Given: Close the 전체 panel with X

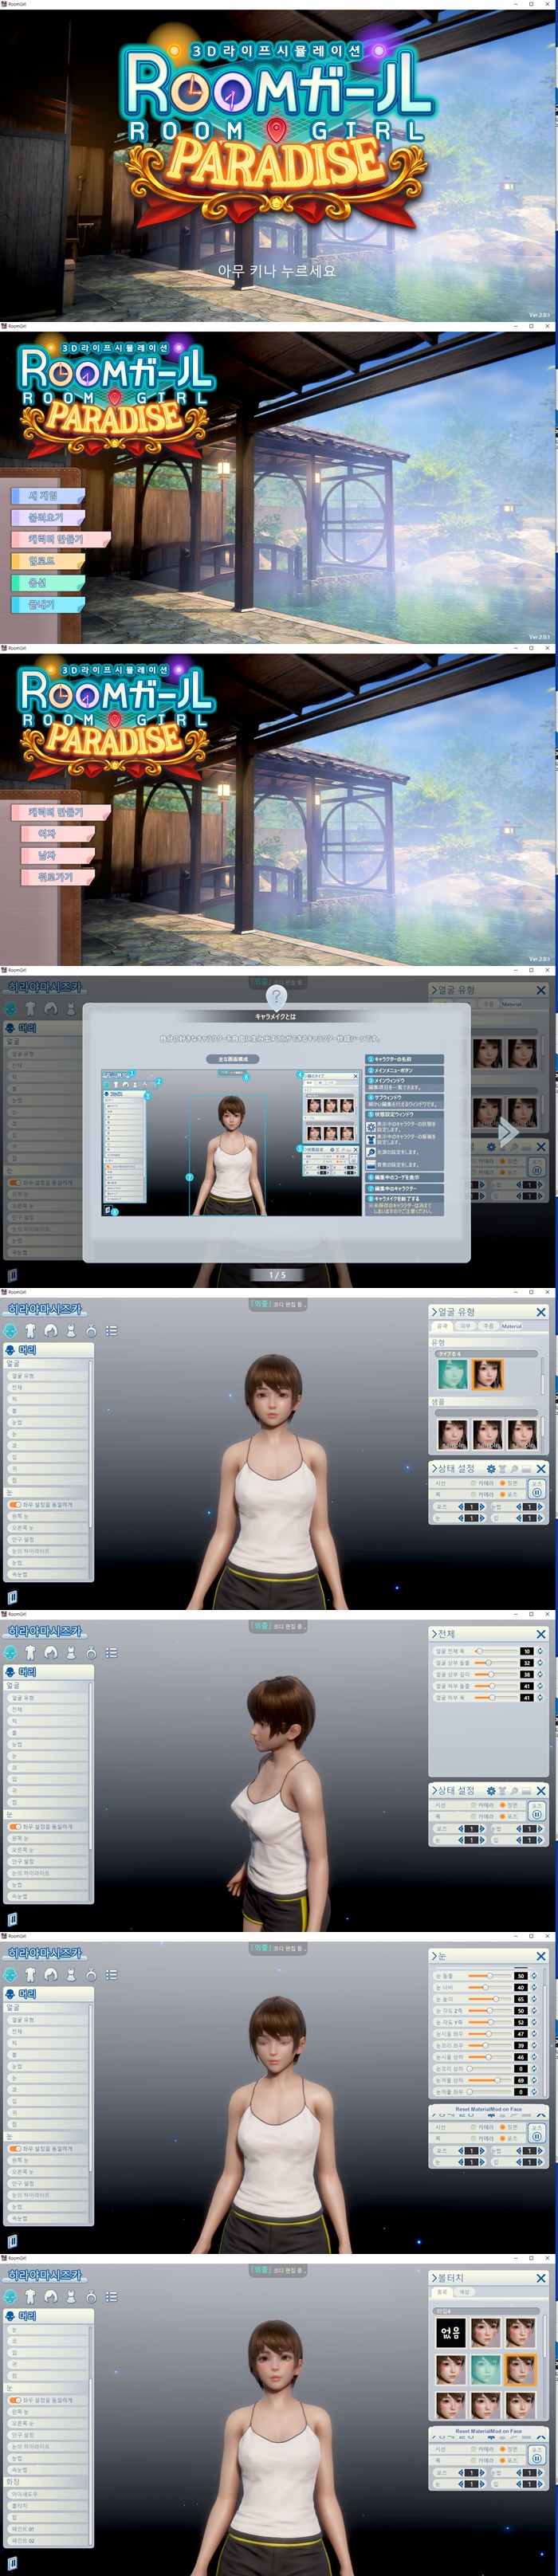Looking at the screenshot, I should tap(541, 1634).
